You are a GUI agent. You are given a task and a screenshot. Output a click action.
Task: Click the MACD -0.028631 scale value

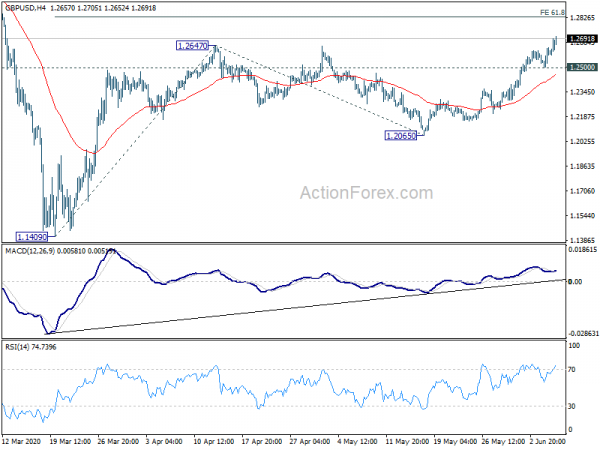click(583, 334)
